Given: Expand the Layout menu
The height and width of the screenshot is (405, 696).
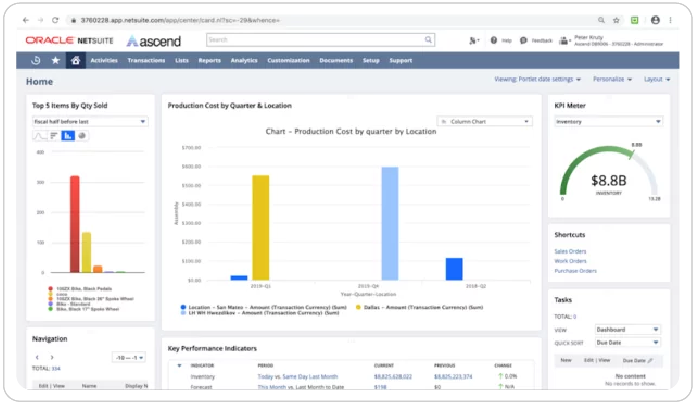Looking at the screenshot, I should 657,79.
